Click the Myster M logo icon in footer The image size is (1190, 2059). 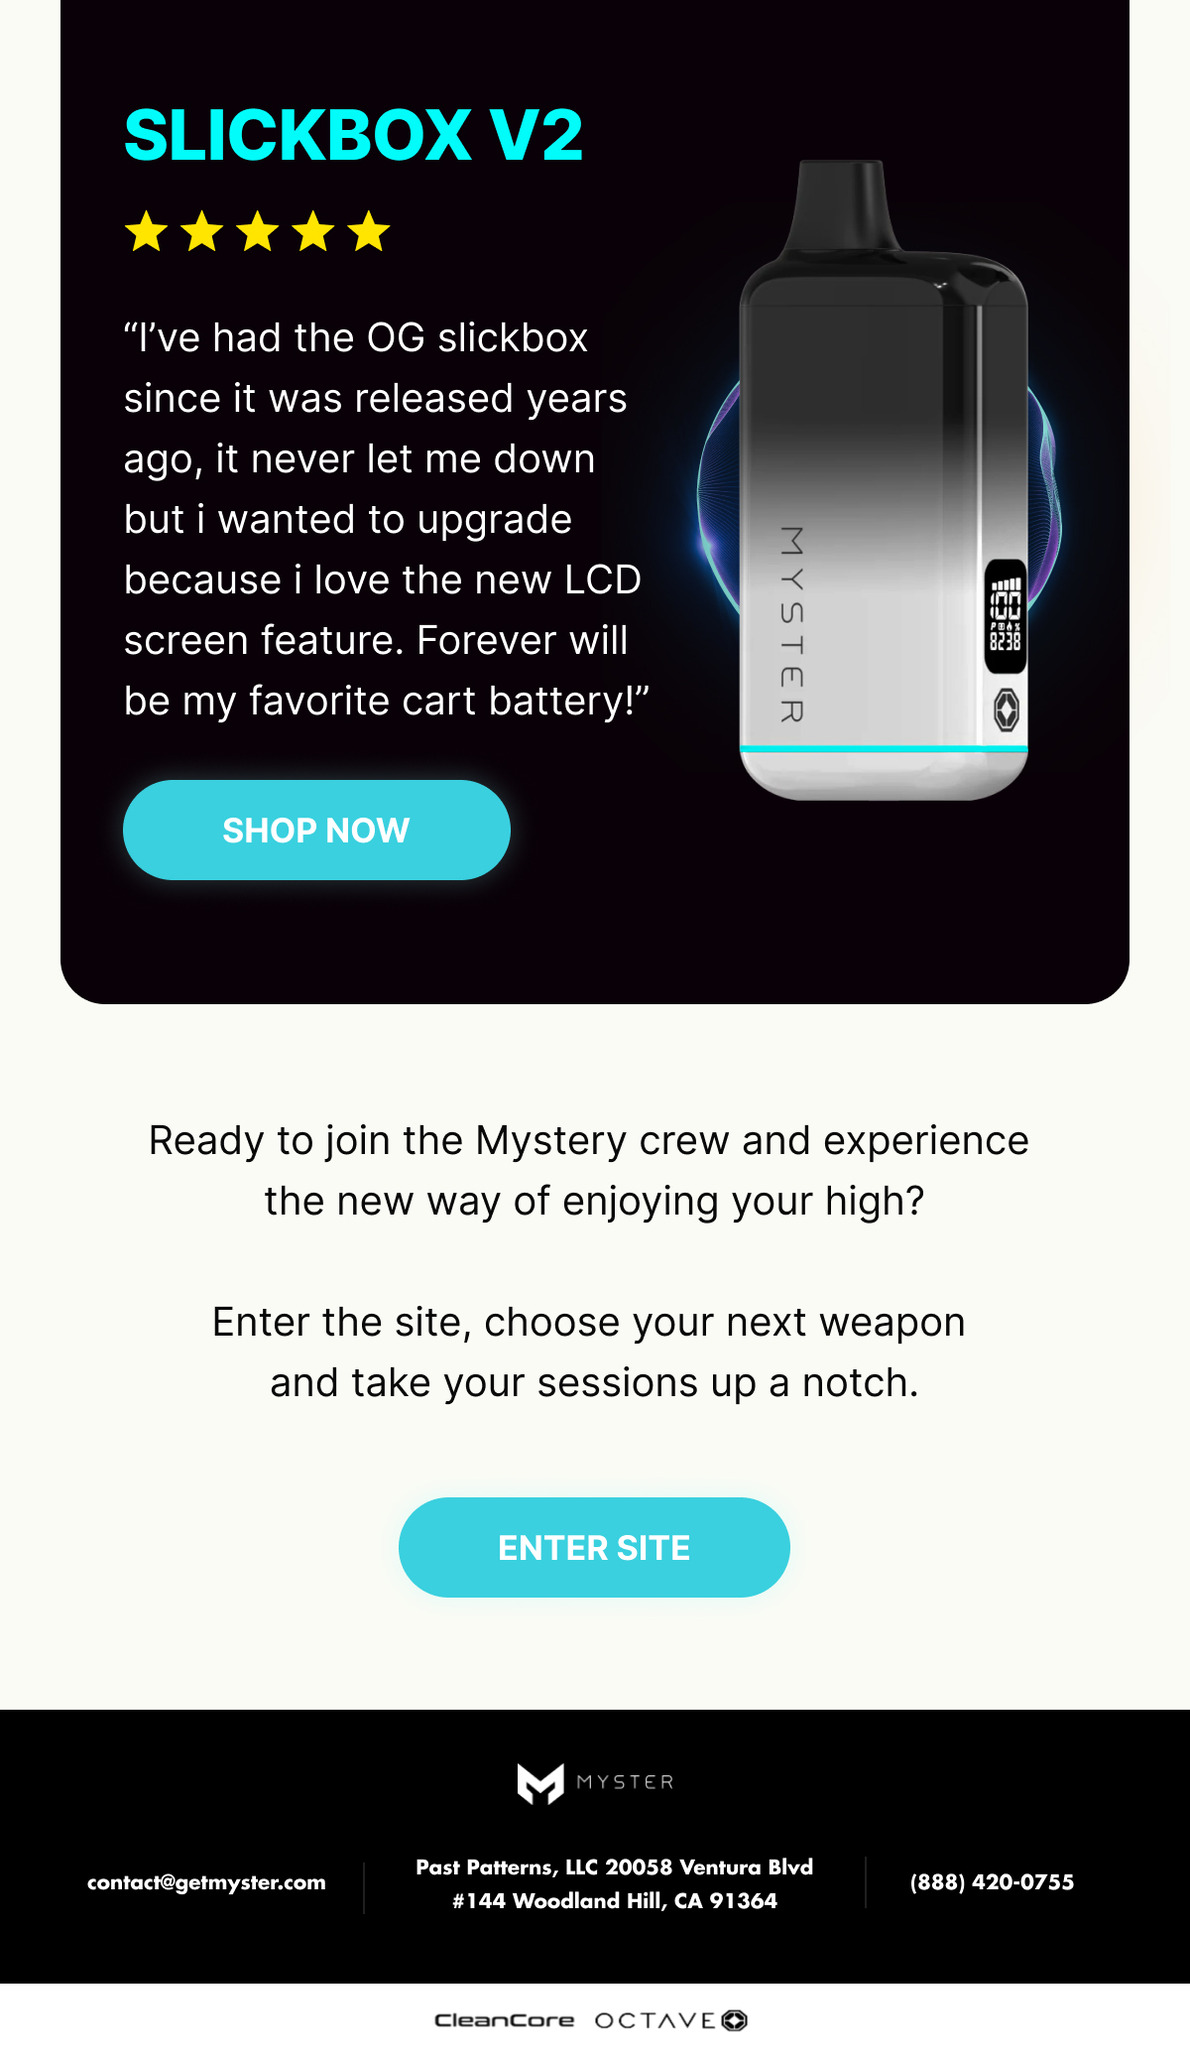tap(540, 1783)
